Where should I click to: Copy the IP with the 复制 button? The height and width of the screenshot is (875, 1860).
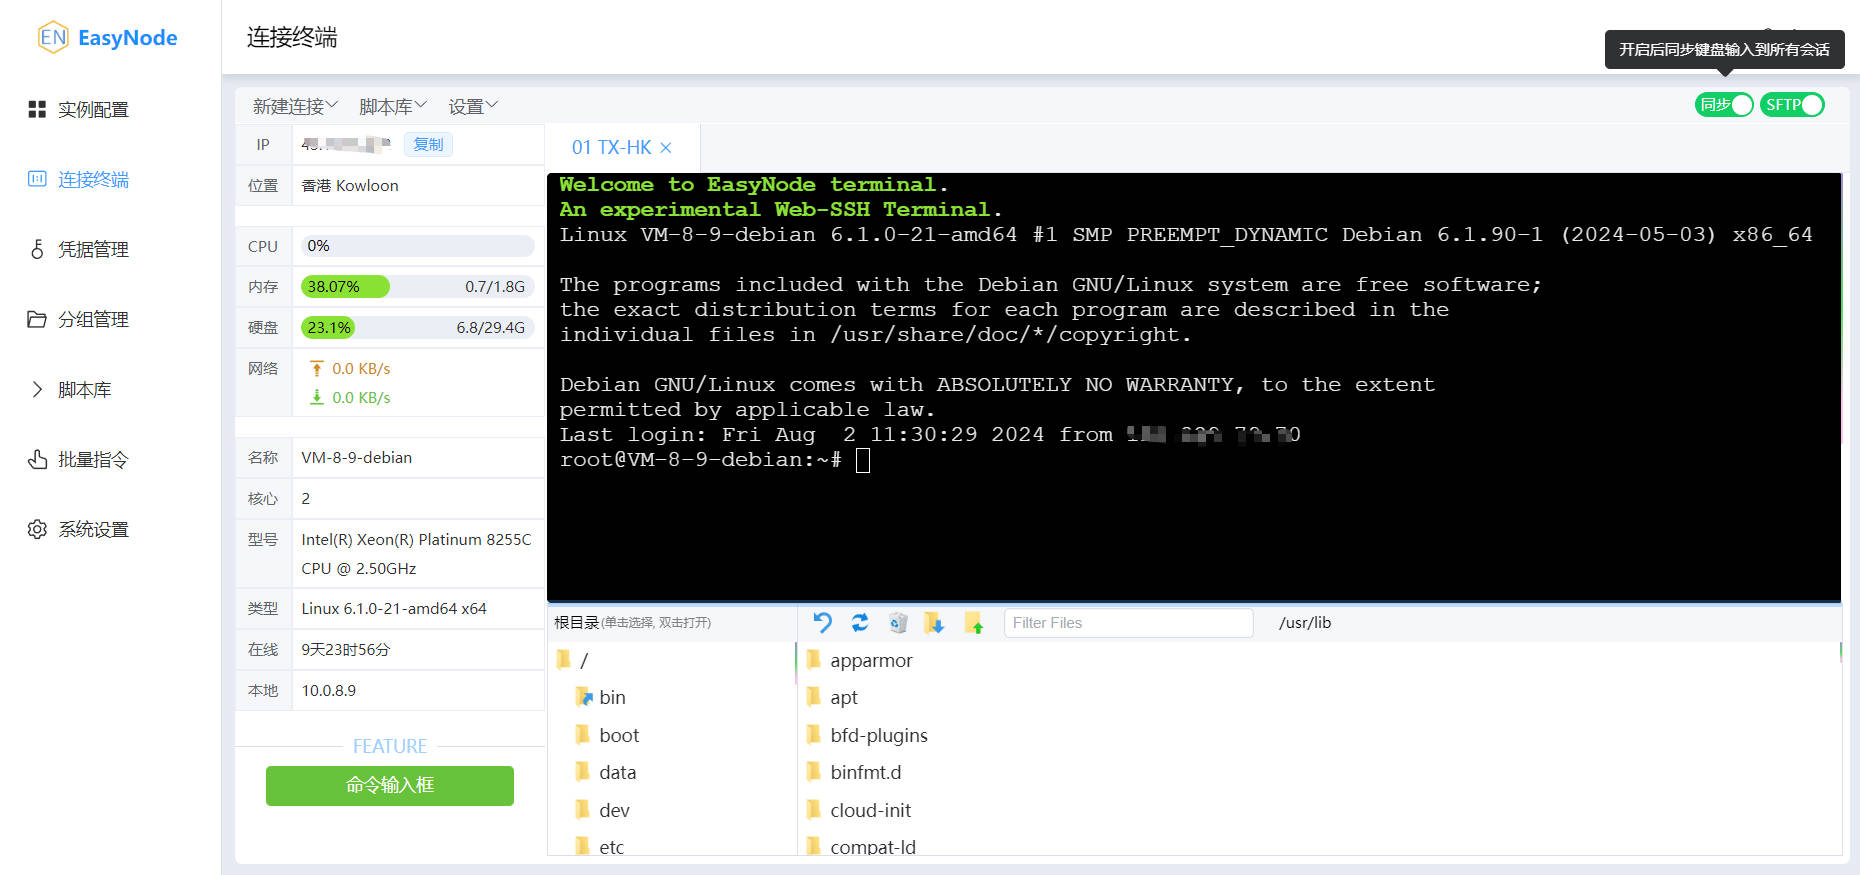(428, 145)
